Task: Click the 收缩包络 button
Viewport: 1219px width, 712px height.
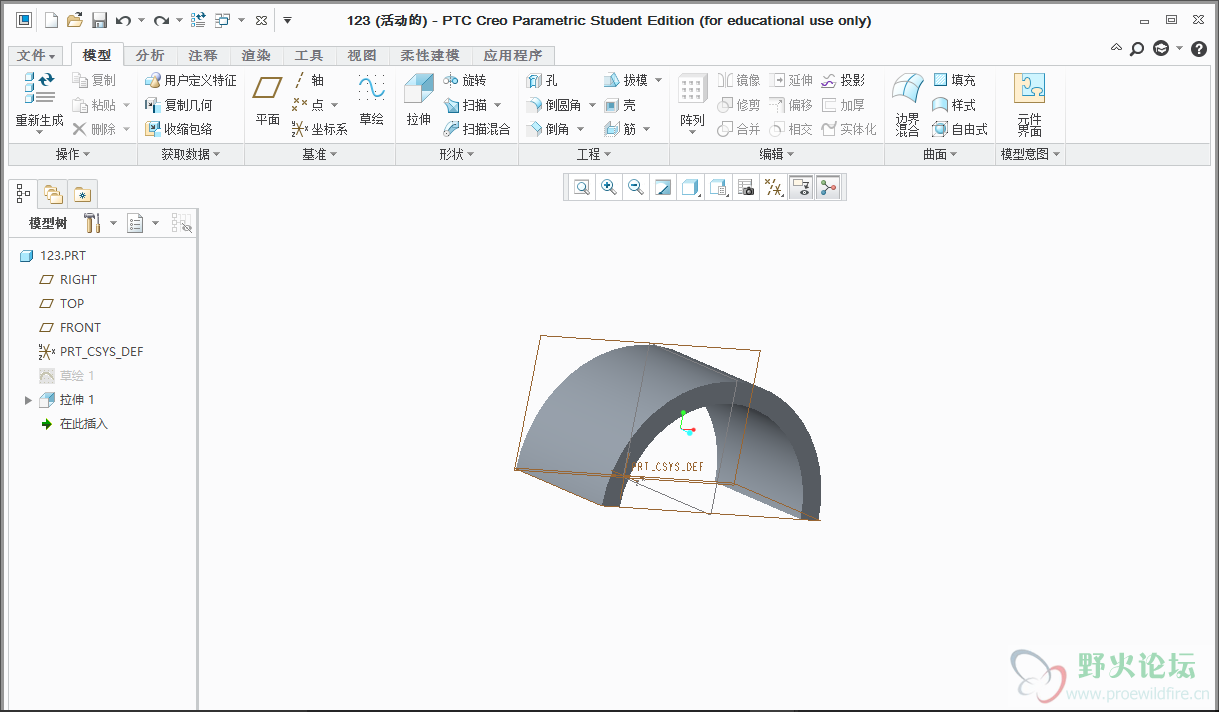Action: 178,129
